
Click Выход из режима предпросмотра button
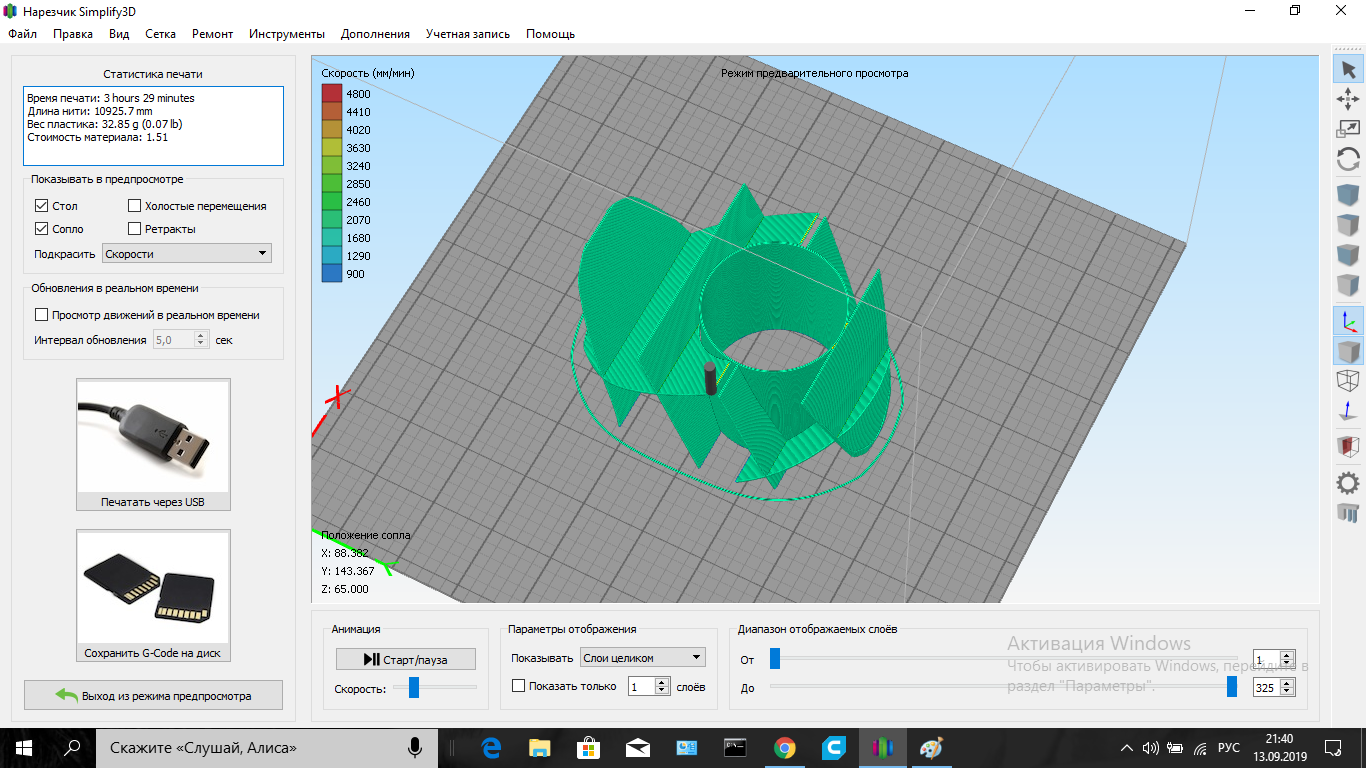coord(154,695)
